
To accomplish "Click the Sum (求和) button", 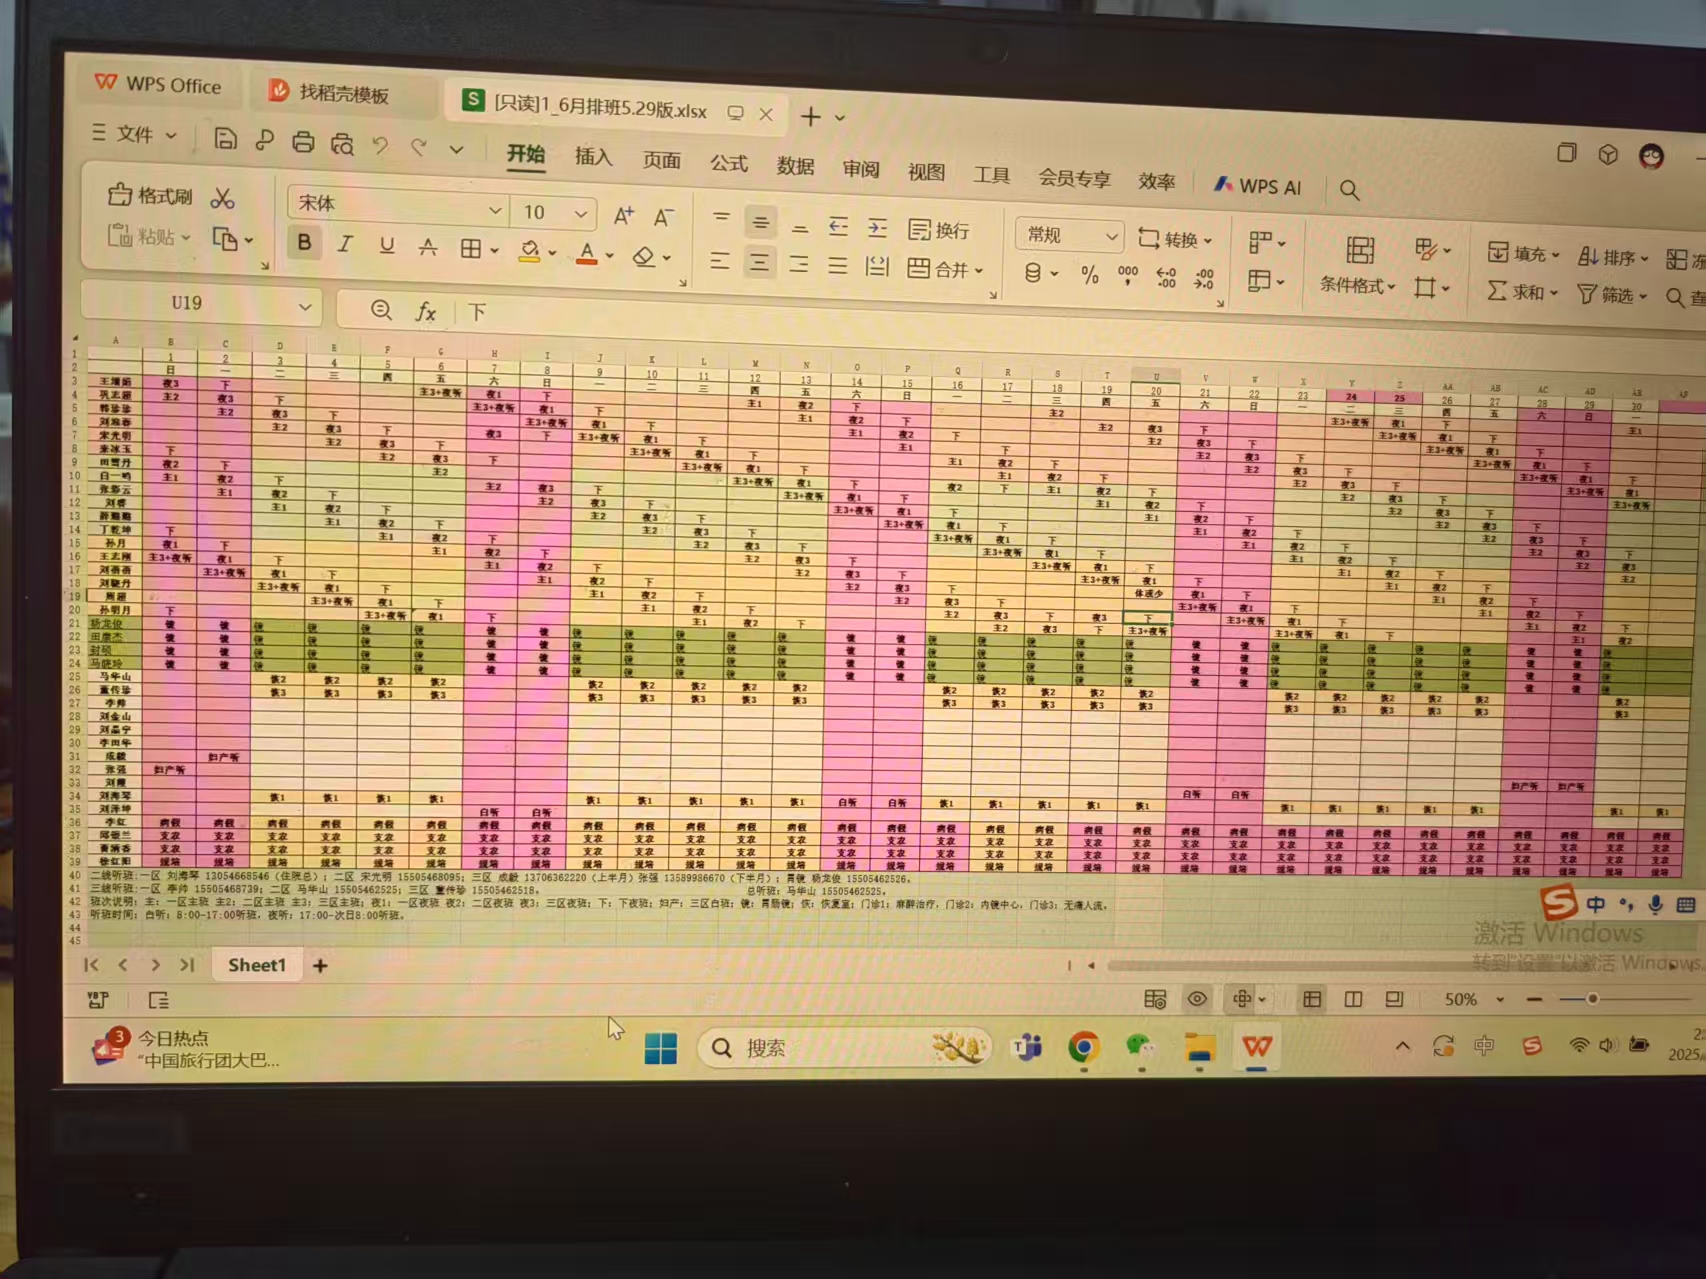I will pos(1521,292).
